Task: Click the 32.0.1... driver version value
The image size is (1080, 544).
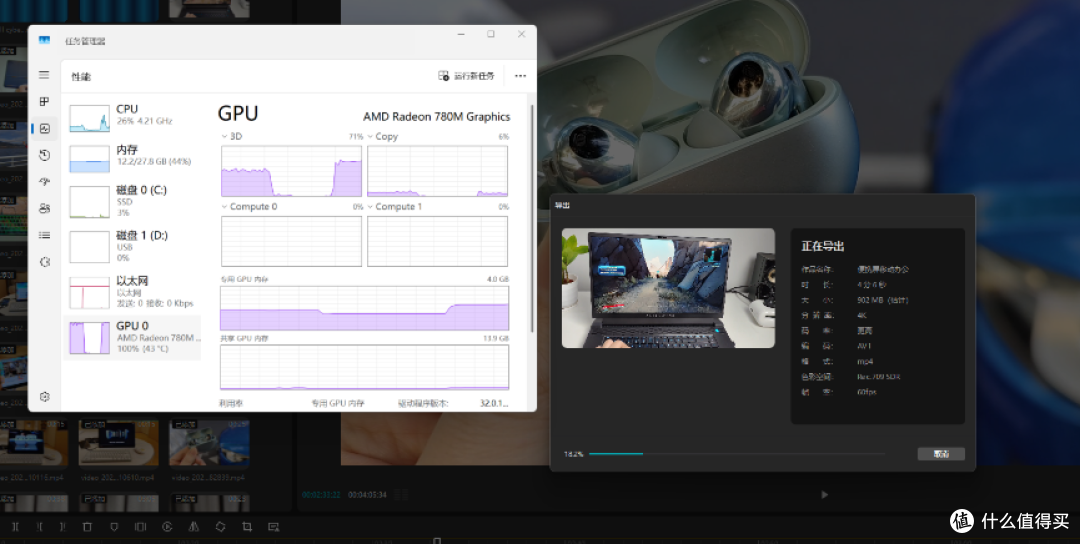Action: [494, 403]
